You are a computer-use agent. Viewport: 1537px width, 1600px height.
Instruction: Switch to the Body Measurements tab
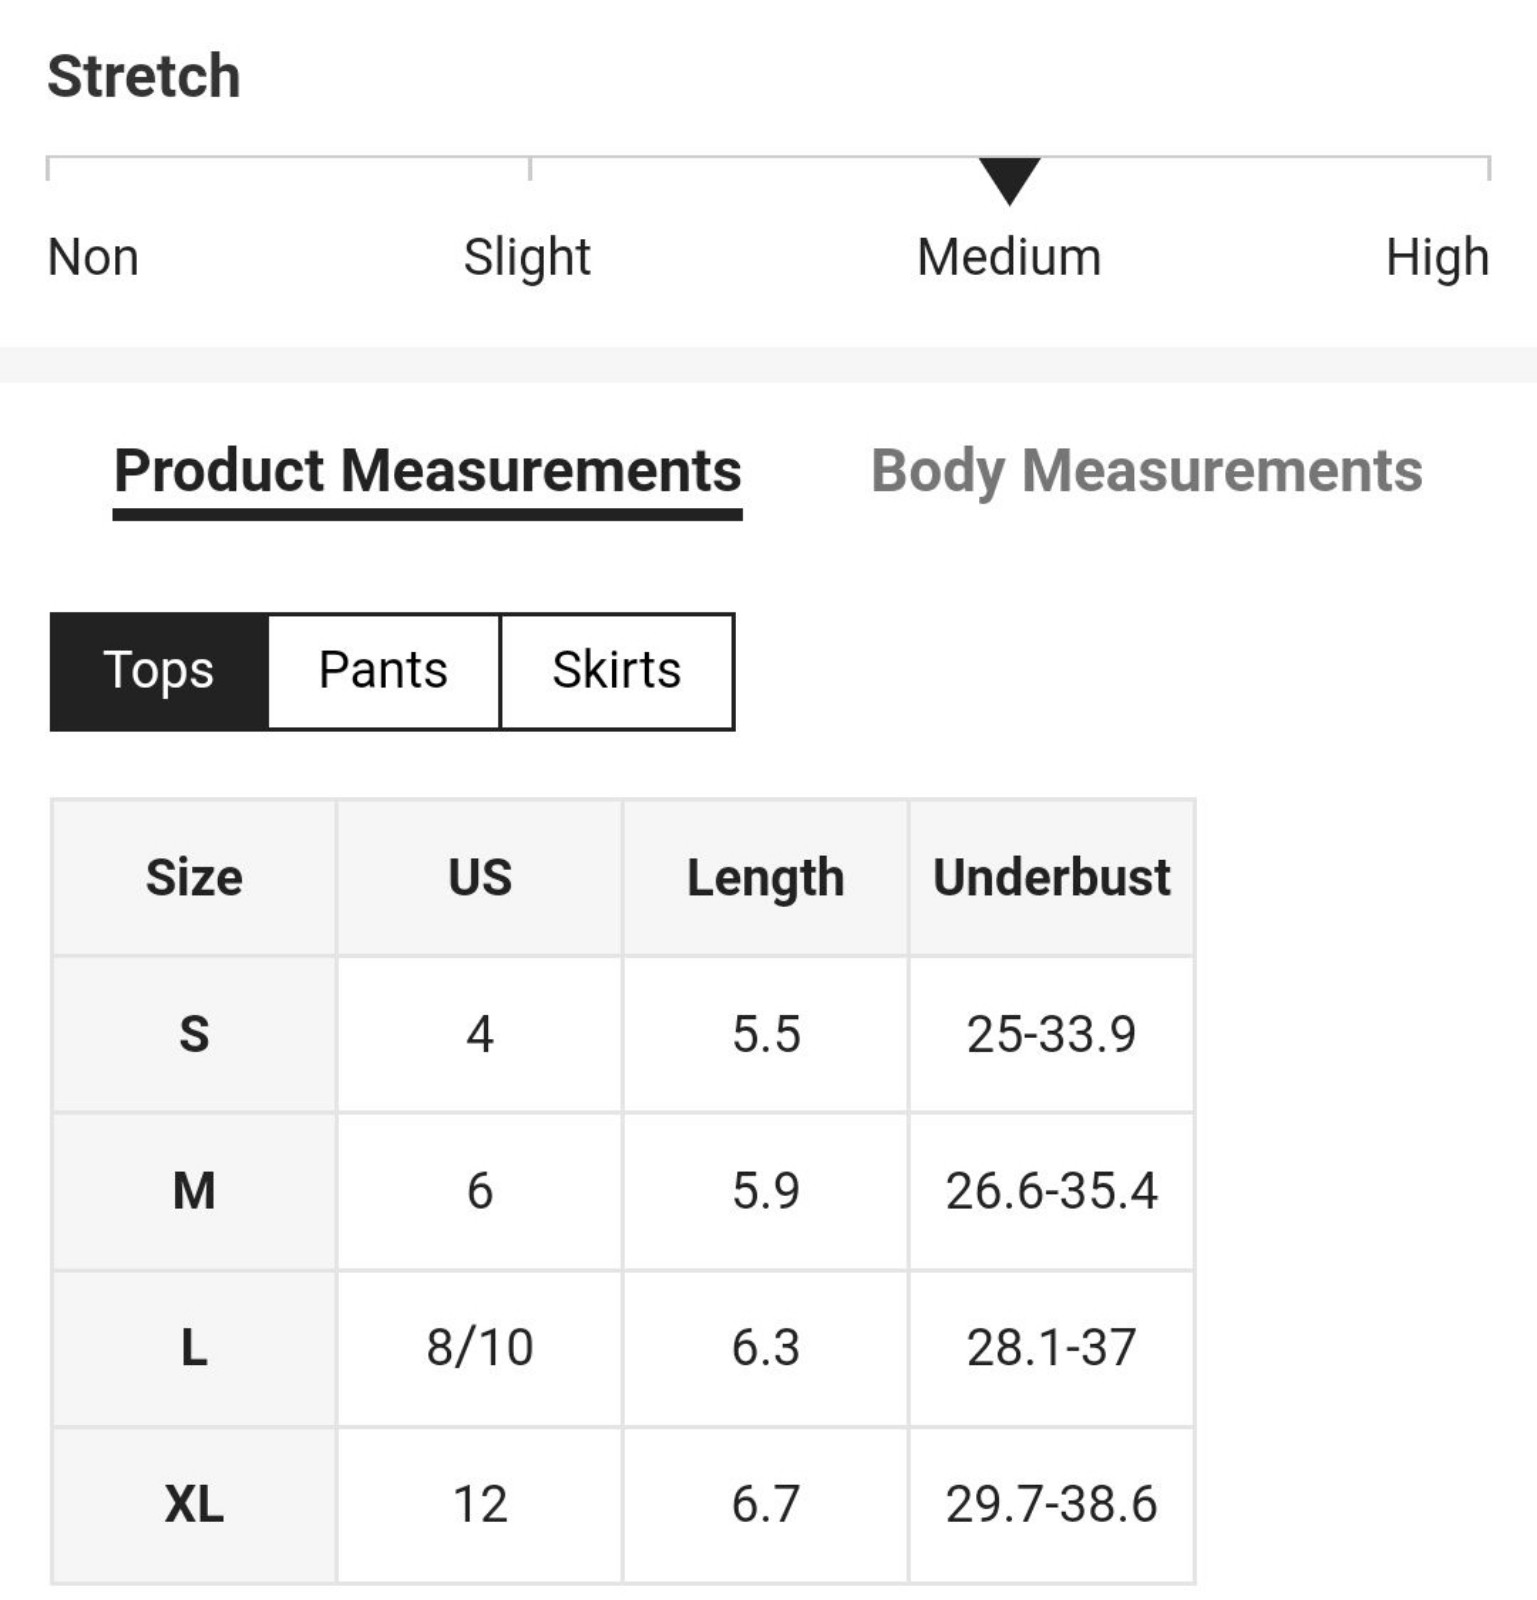[1146, 471]
